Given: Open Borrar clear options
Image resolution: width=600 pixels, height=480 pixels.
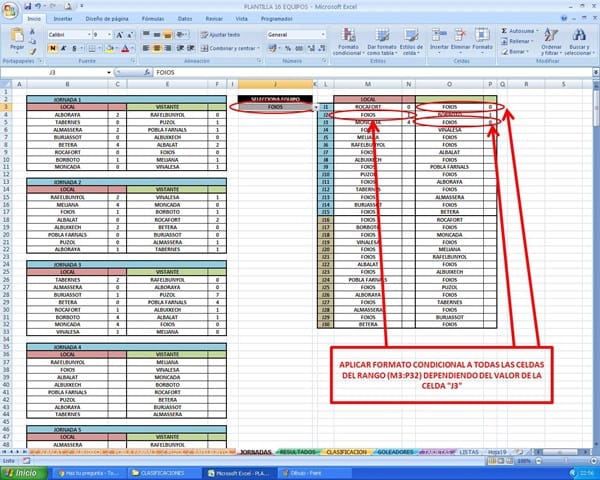Looking at the screenshot, I should point(515,52).
